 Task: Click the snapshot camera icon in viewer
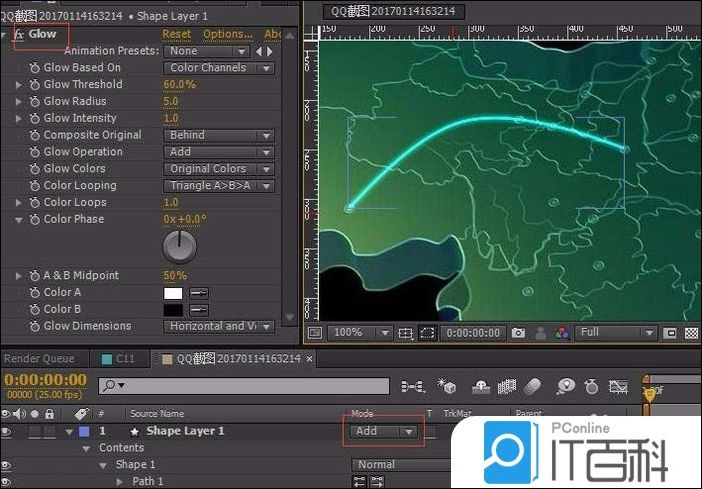(518, 333)
